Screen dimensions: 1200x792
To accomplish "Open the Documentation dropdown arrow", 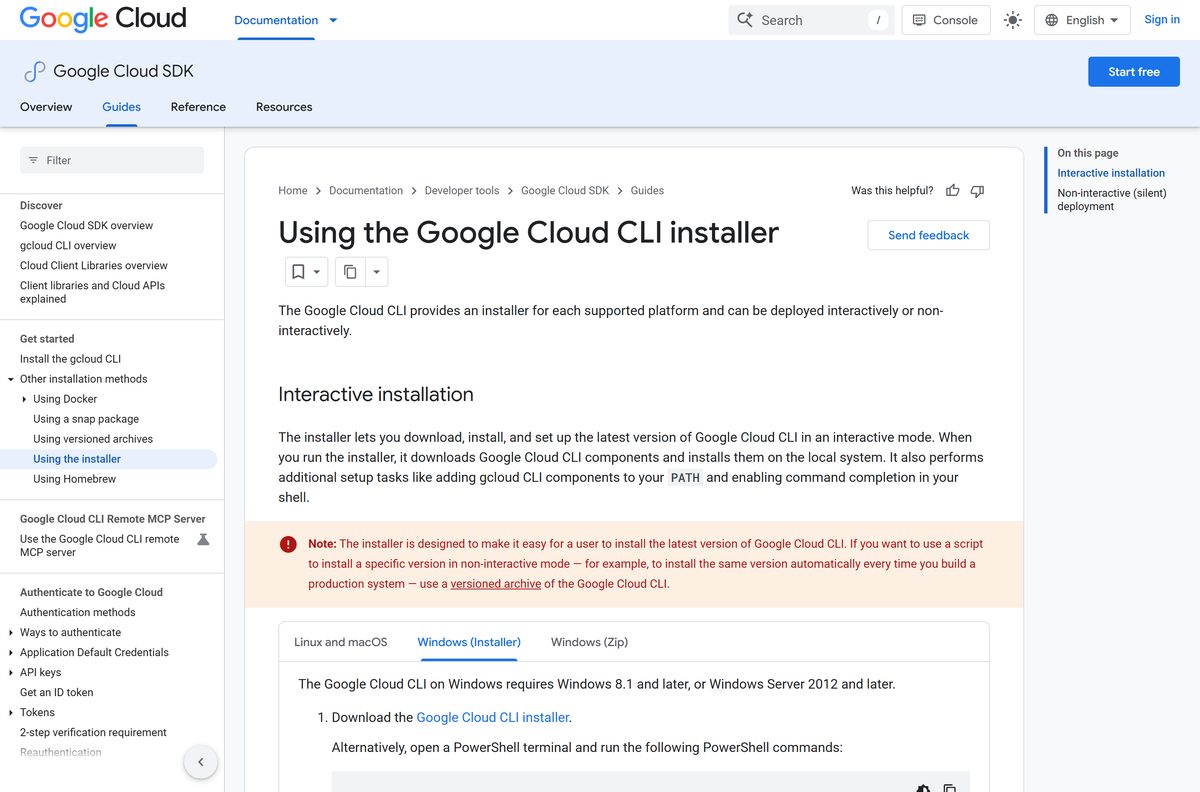I will click(333, 20).
